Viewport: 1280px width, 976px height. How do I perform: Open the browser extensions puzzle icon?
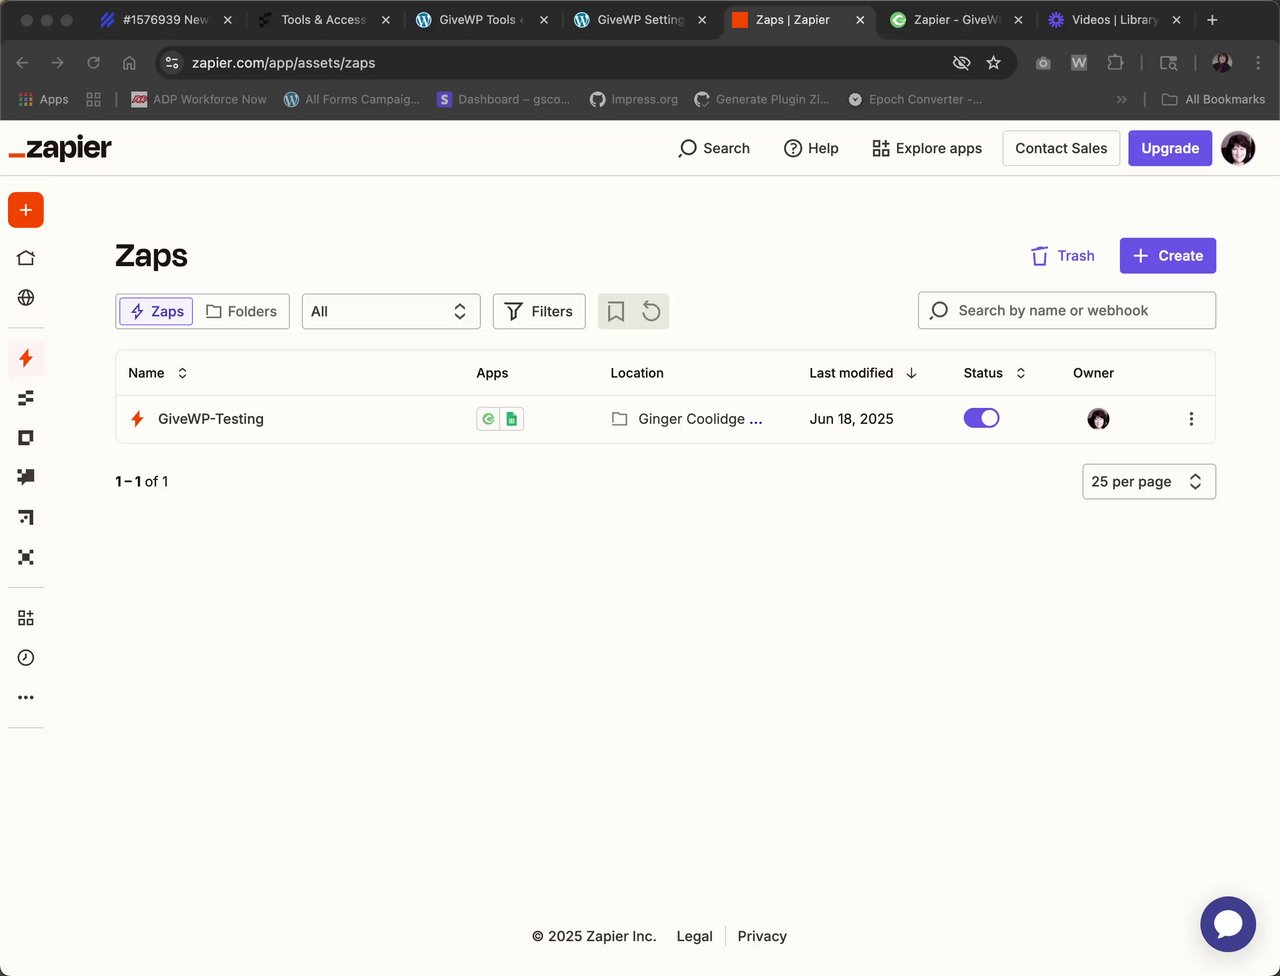pyautogui.click(x=1115, y=63)
